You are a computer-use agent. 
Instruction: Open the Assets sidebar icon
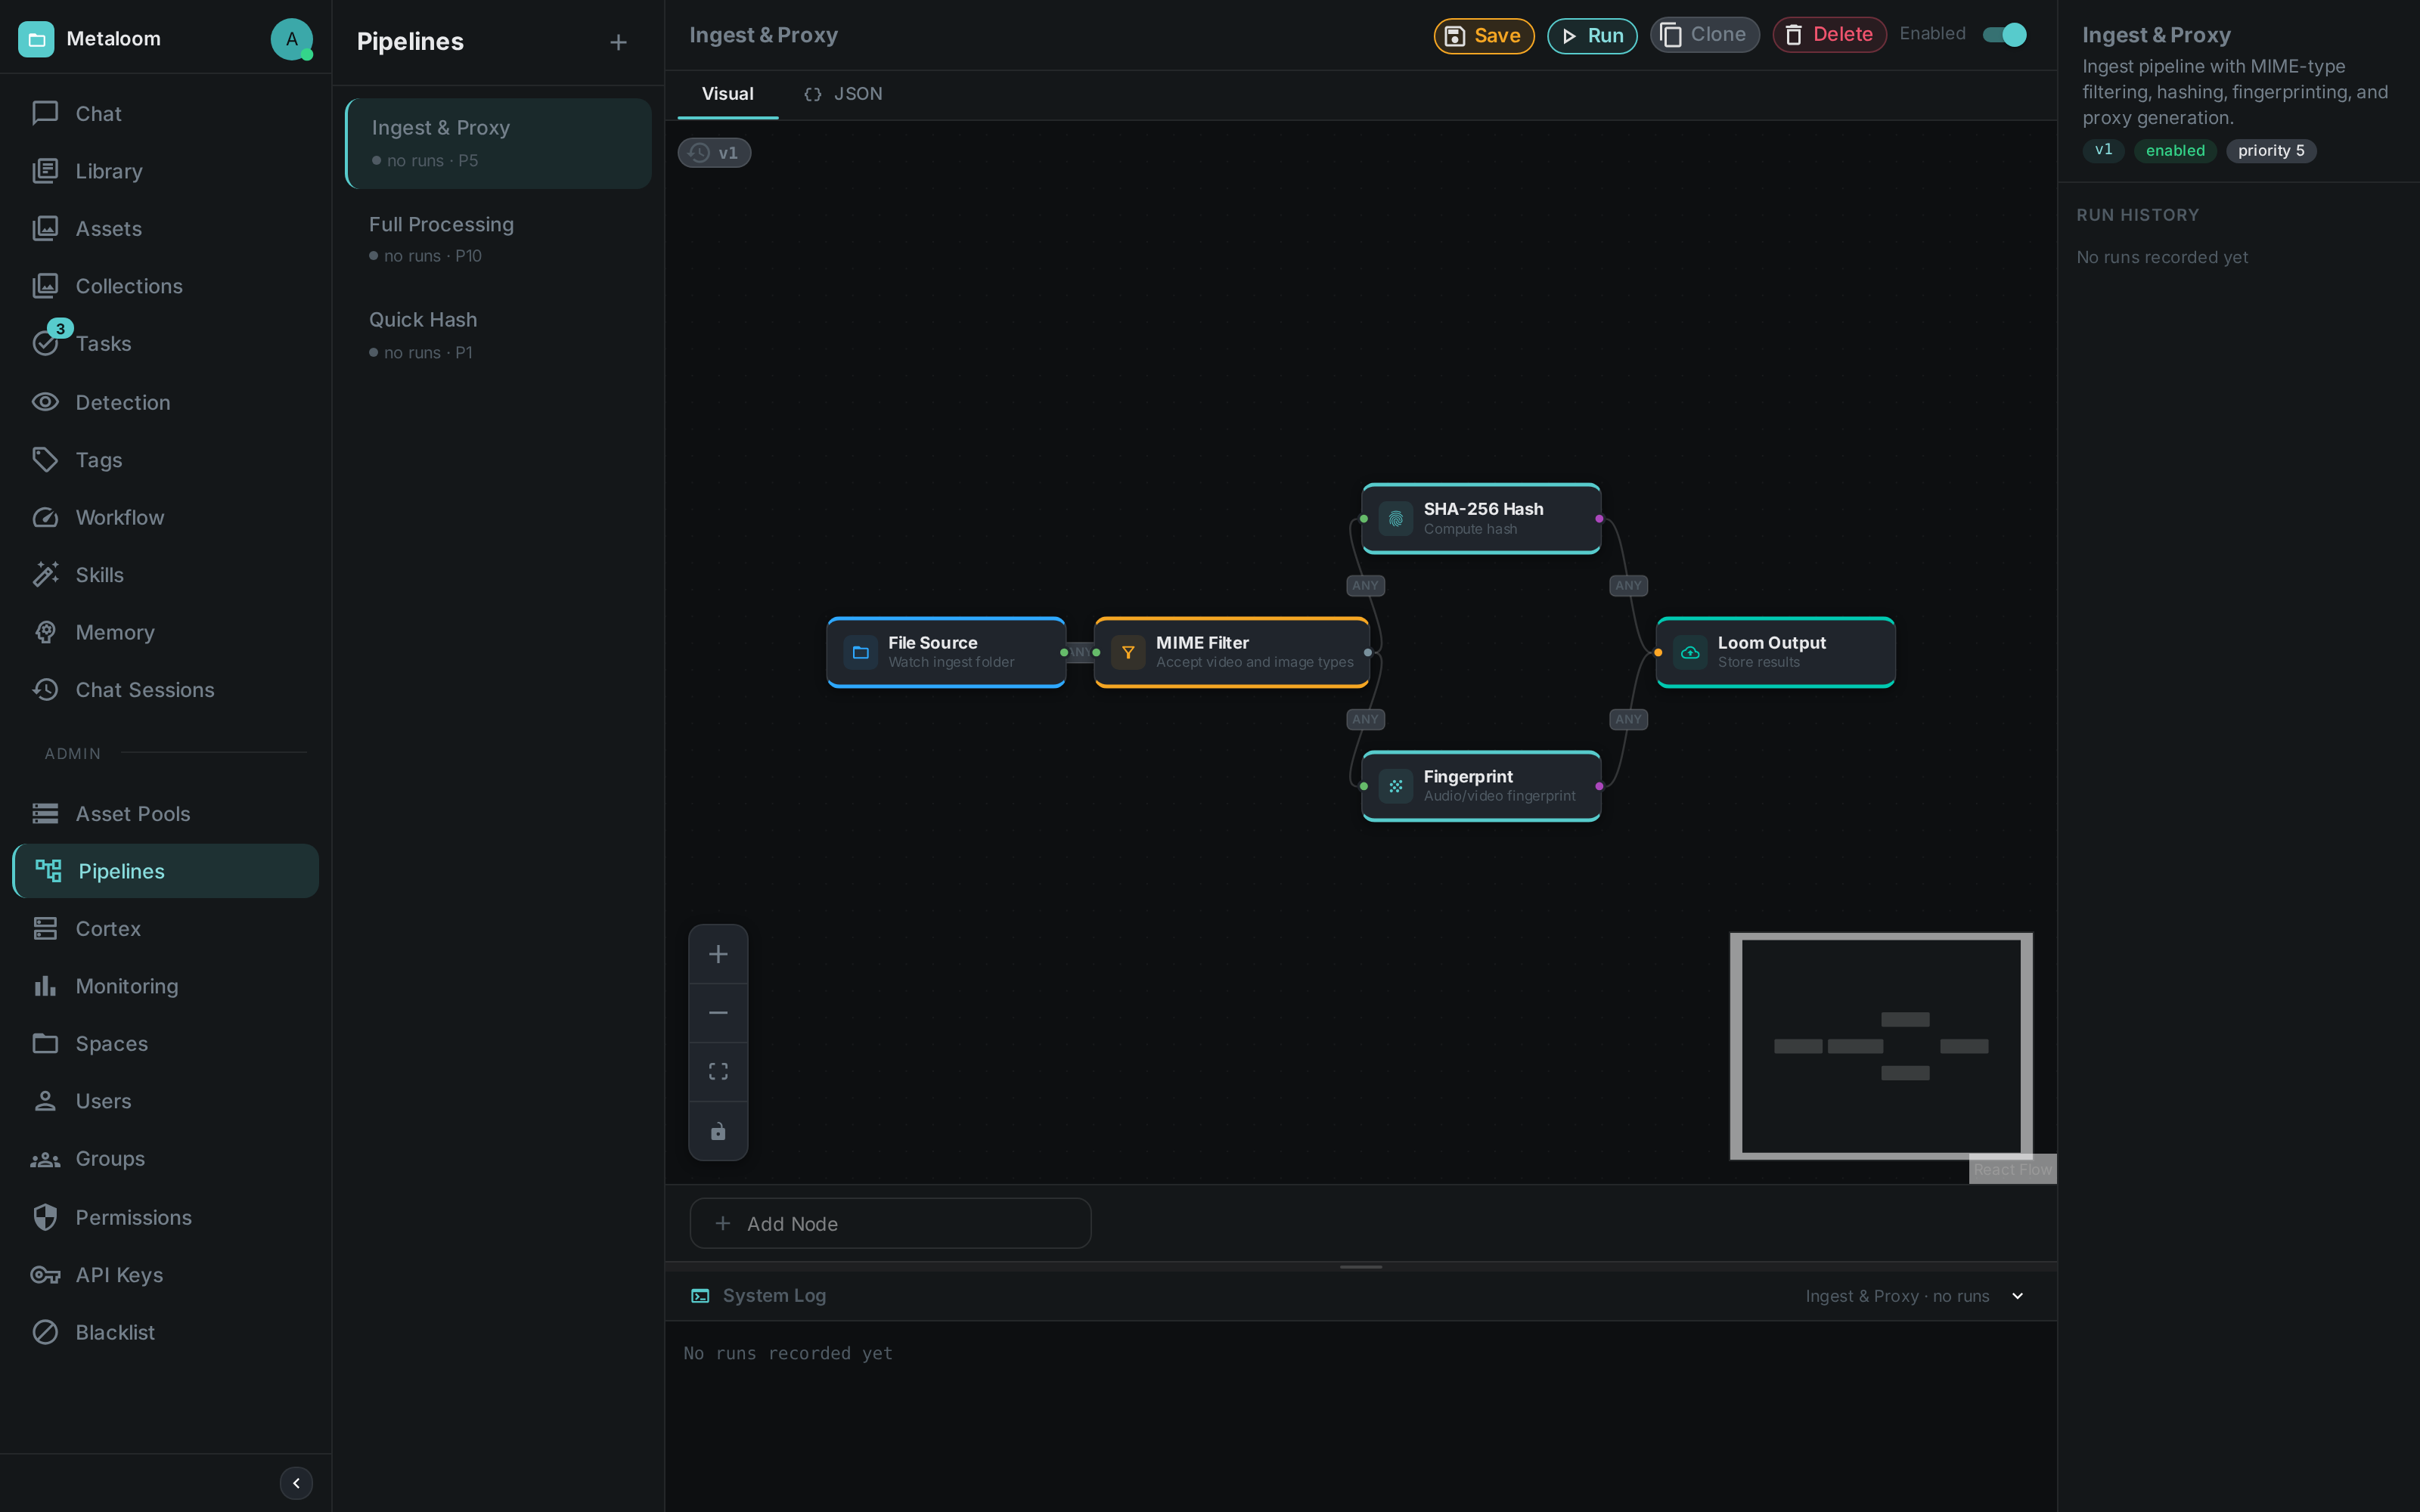pos(45,228)
